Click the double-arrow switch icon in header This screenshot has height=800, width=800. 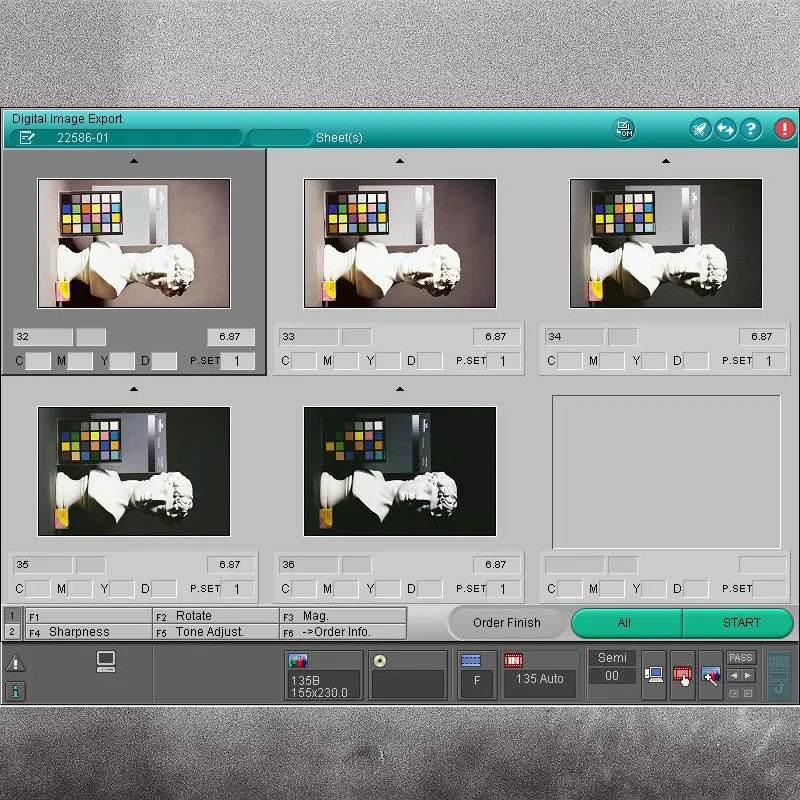tap(725, 129)
